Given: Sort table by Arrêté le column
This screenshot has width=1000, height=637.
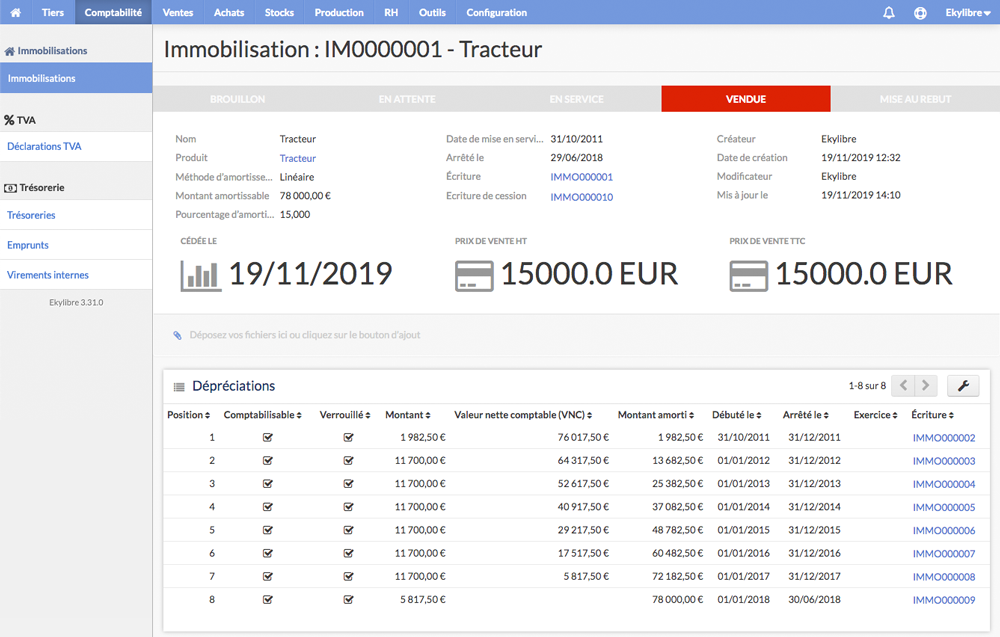Looking at the screenshot, I should click(x=805, y=414).
